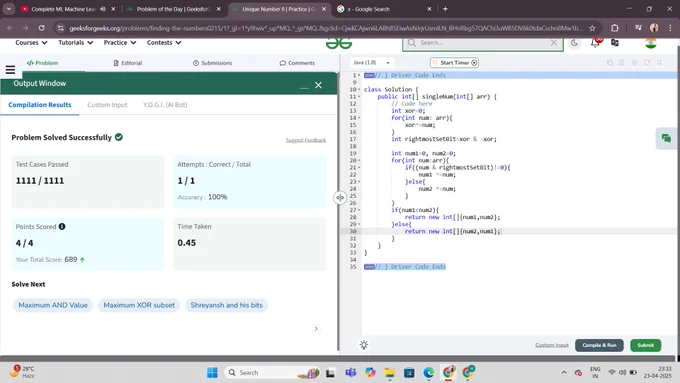Bookmark this page with star icon
The width and height of the screenshot is (680, 383).
click(592, 28)
